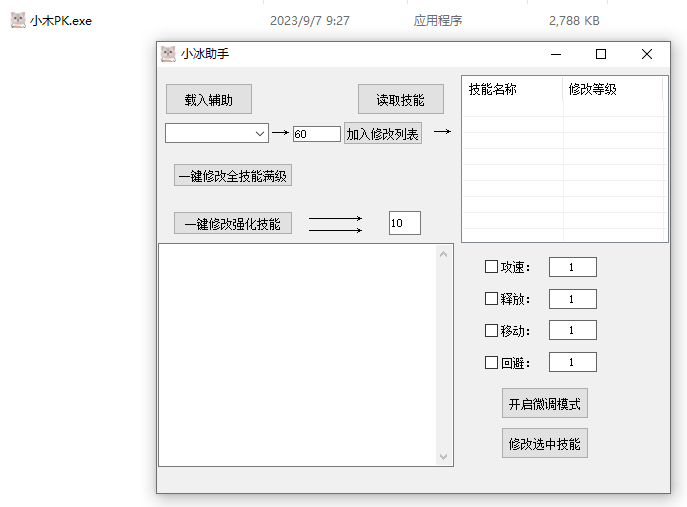Screen dimensions: 687x507
Task: Toggle the 释放 checkbox
Action: coord(491,299)
